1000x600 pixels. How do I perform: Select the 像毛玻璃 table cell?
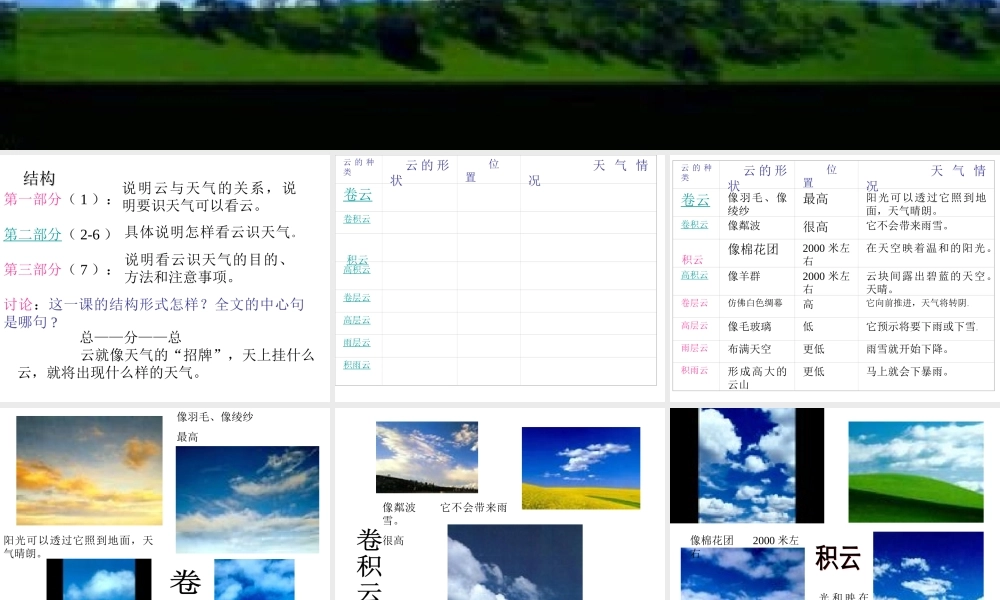pos(749,326)
